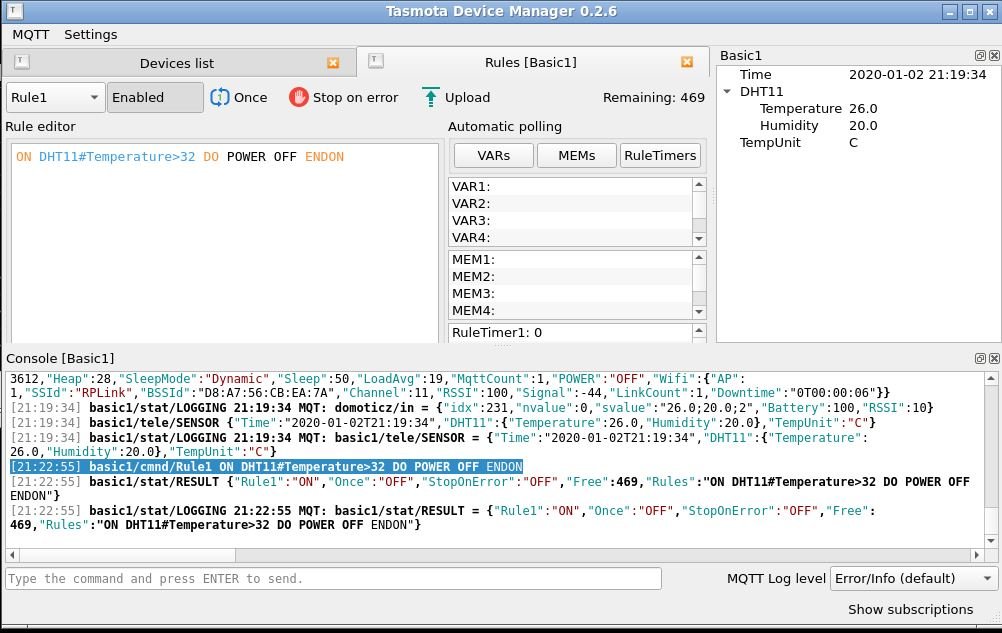The image size is (1002, 633).
Task: Click the Remaining: 469 label
Action: [x=654, y=98]
